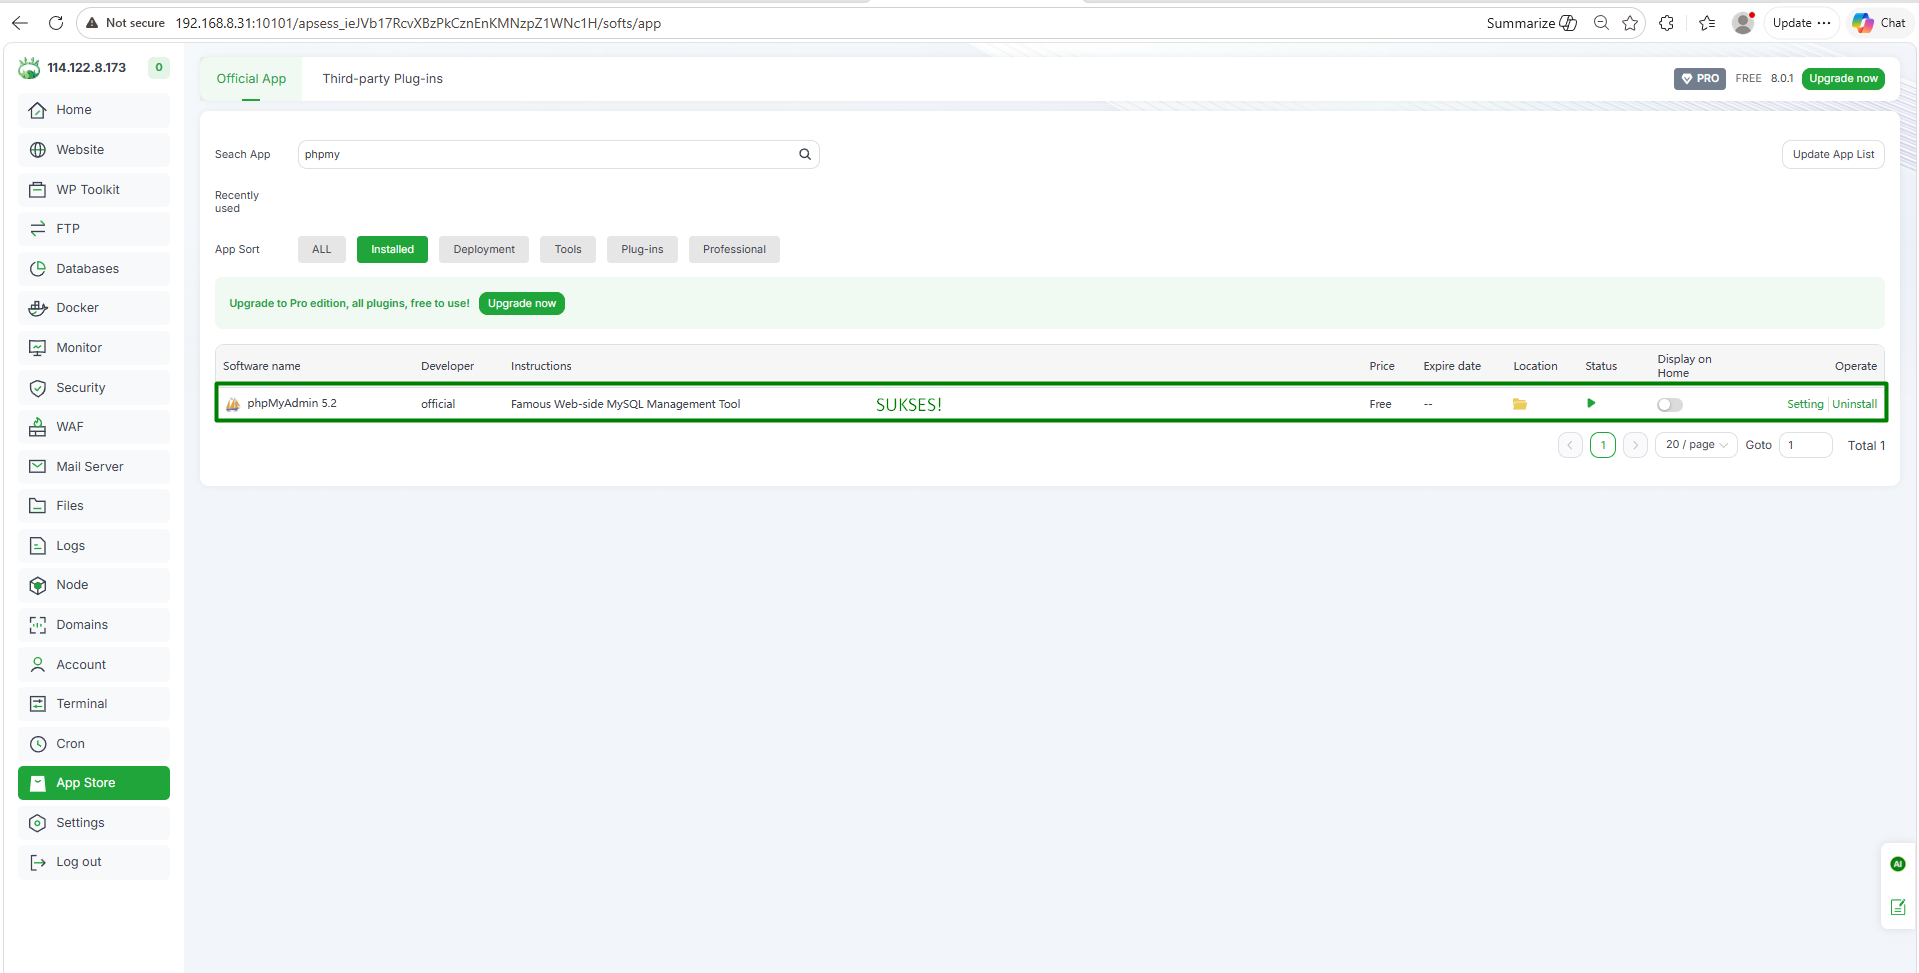Expand the 20 / page dropdown
The width and height of the screenshot is (1919, 973).
(1695, 445)
